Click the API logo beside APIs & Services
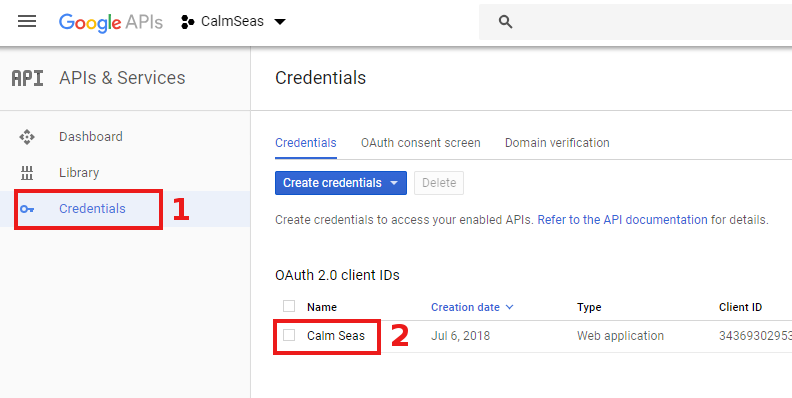The height and width of the screenshot is (398, 792). (27, 78)
